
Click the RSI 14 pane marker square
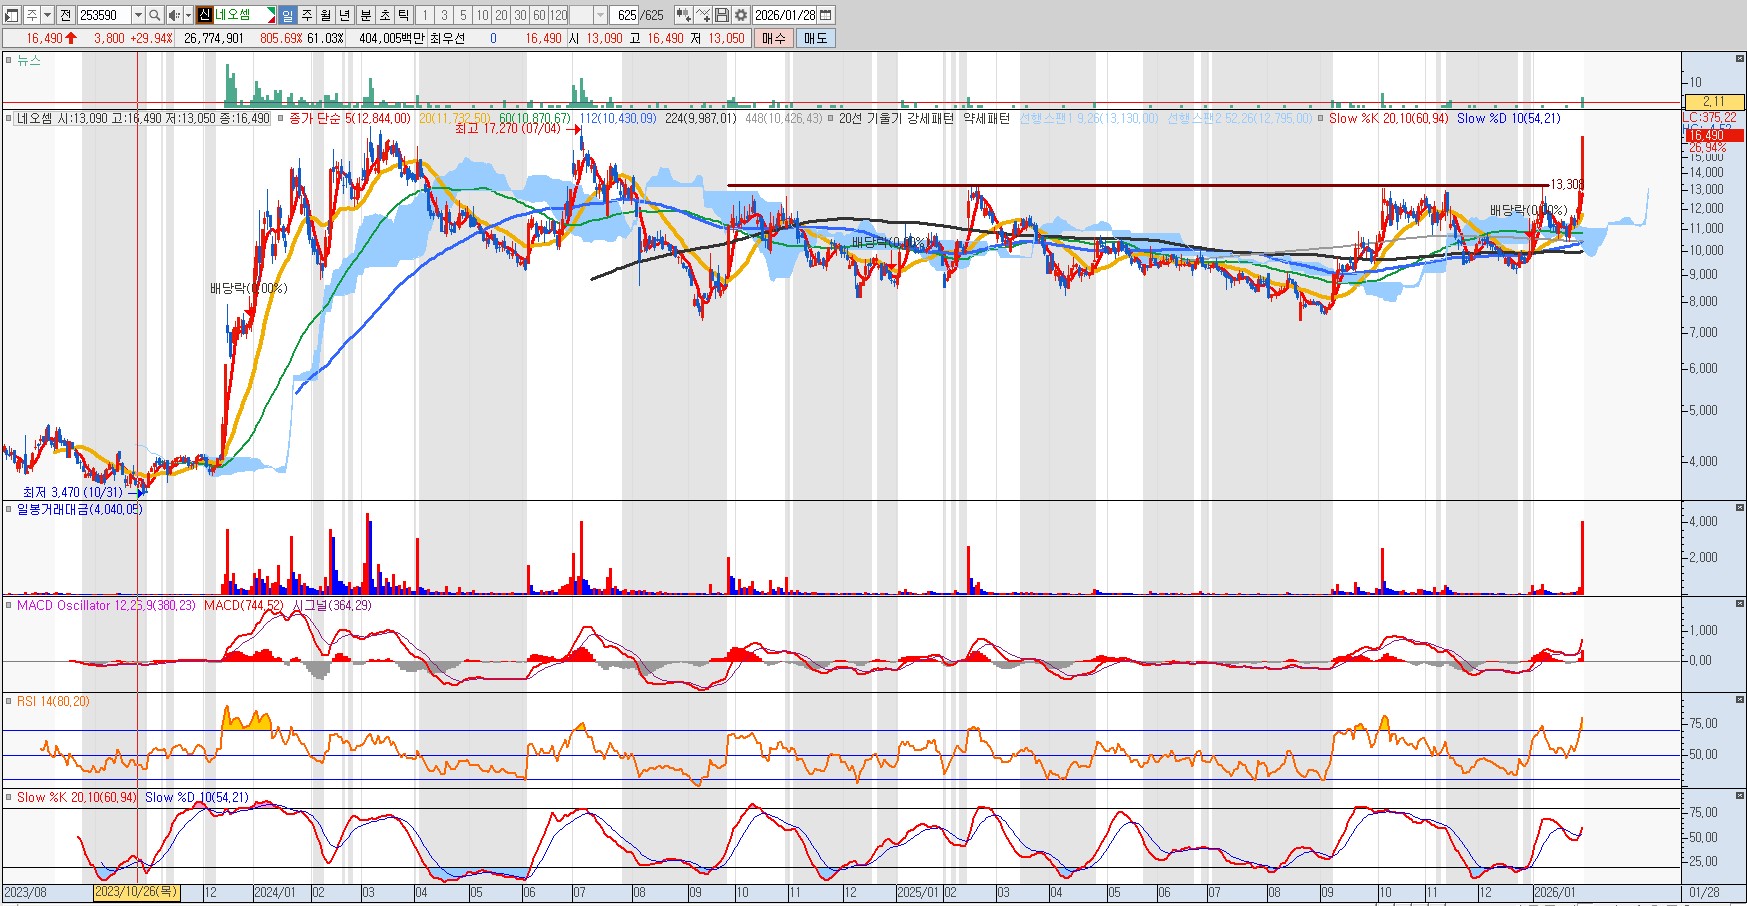tap(9, 701)
